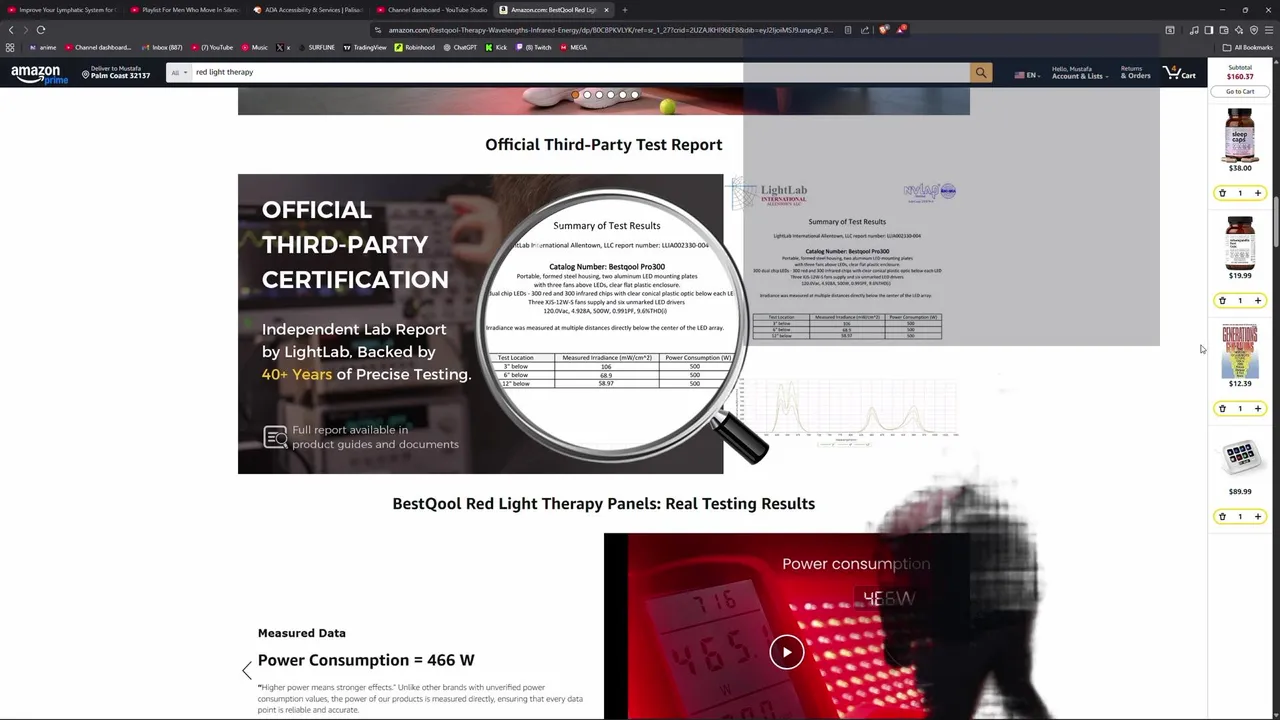
Task: Click the browser back arrow
Action: point(11,30)
